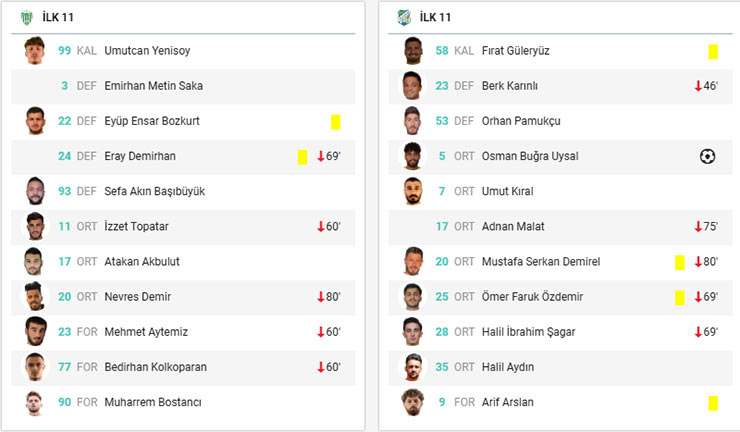
Task: Click the left İLK 11 heading
Action: click(x=59, y=17)
